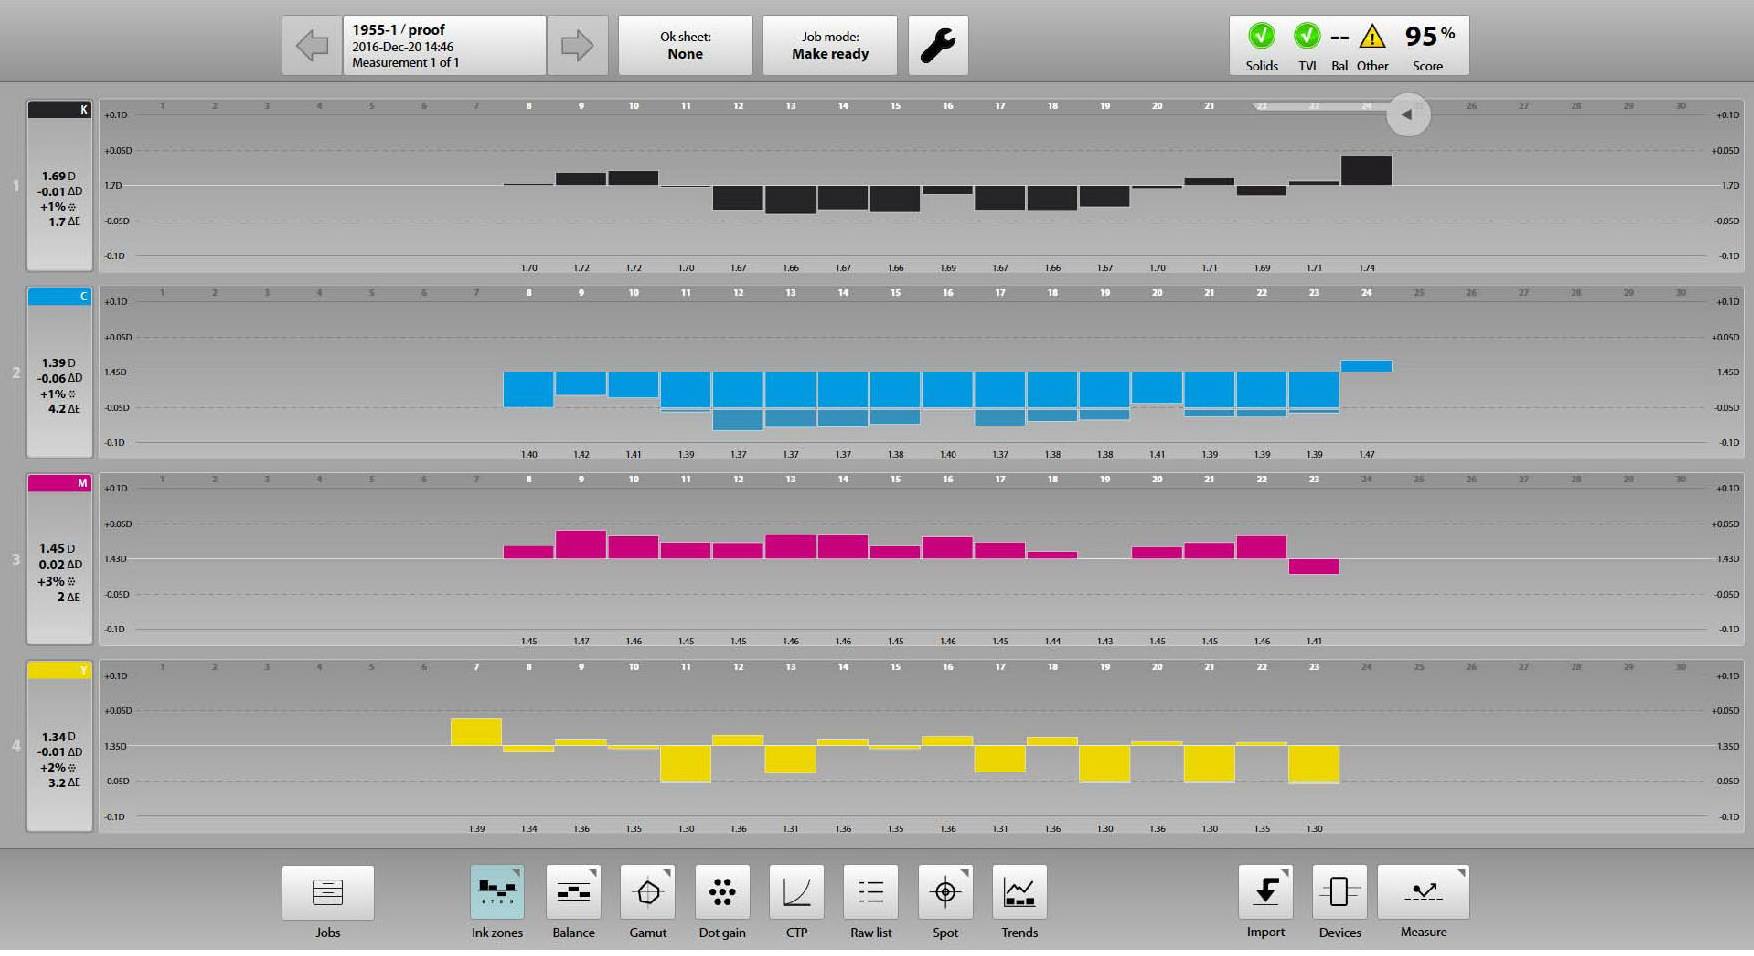1754x956 pixels.
Task: Change the Ok sheet selection
Action: coord(685,45)
